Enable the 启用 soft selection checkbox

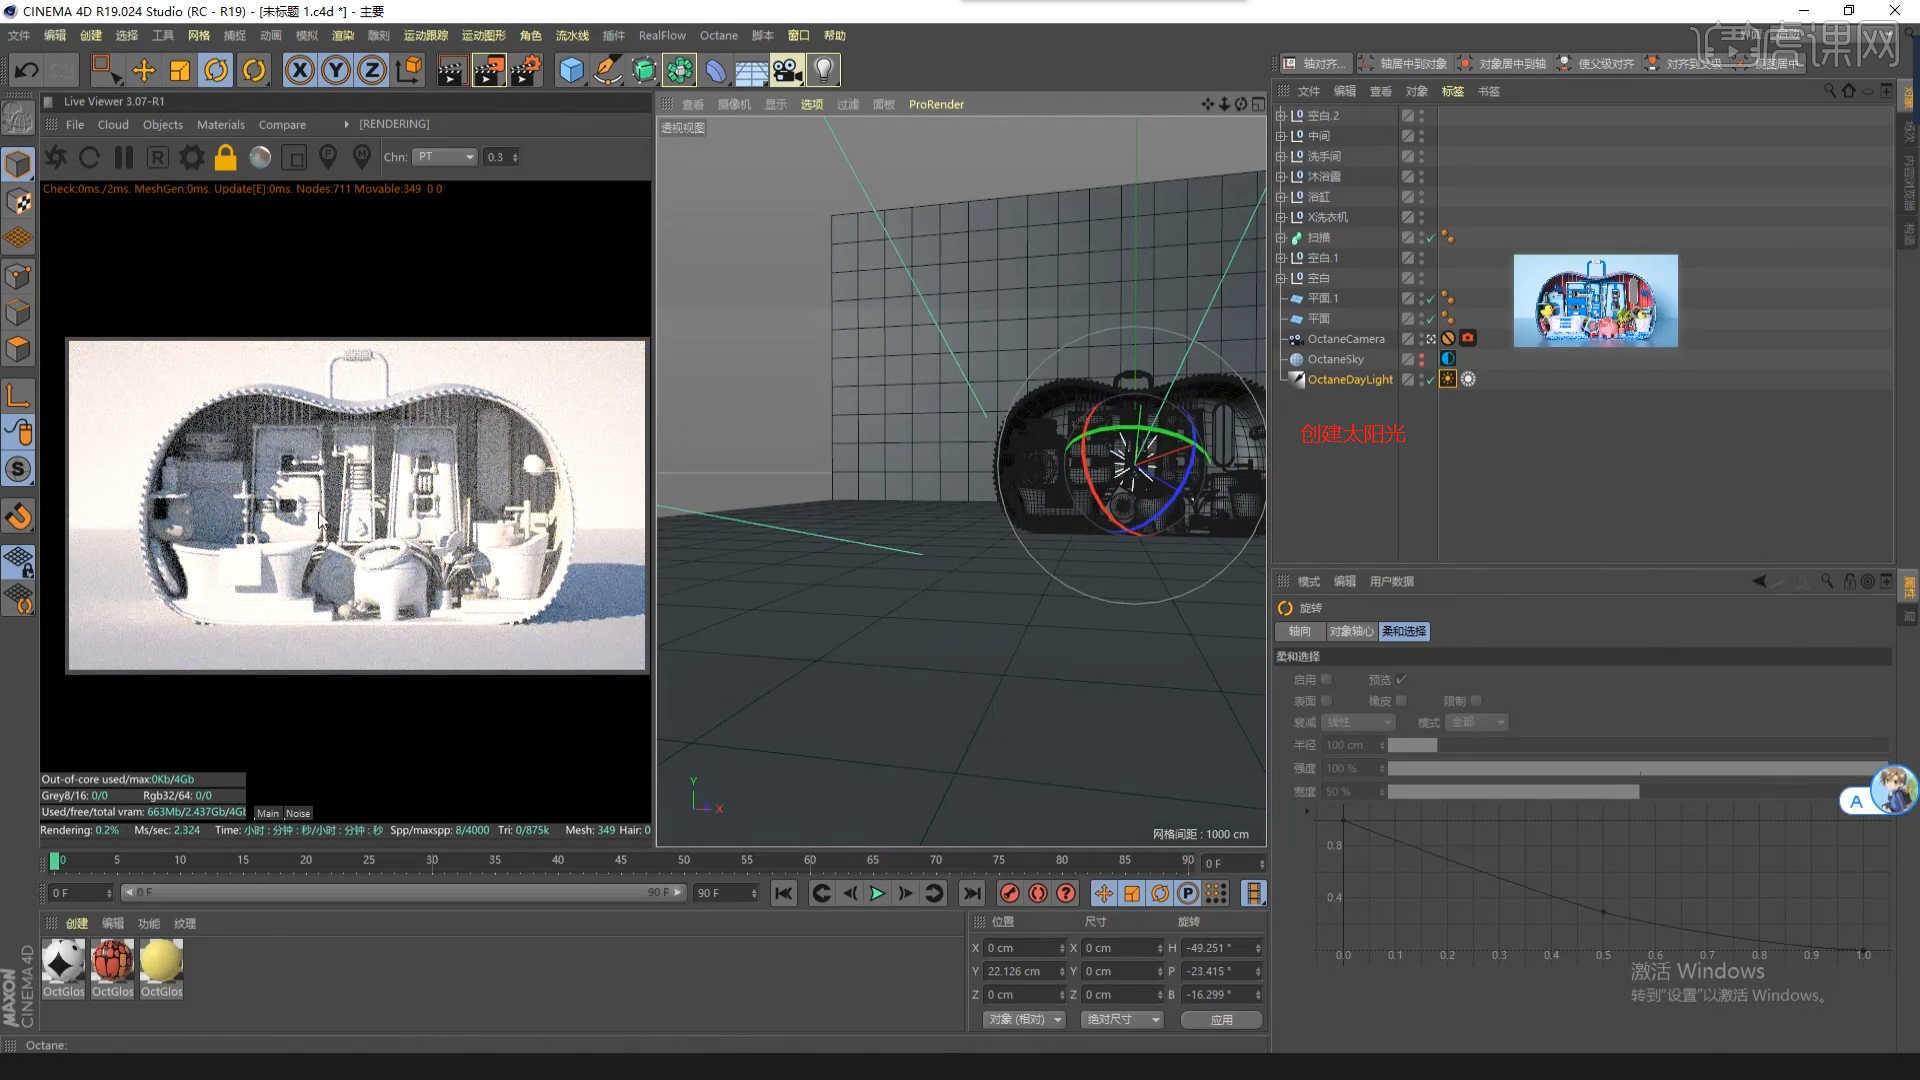(1326, 679)
